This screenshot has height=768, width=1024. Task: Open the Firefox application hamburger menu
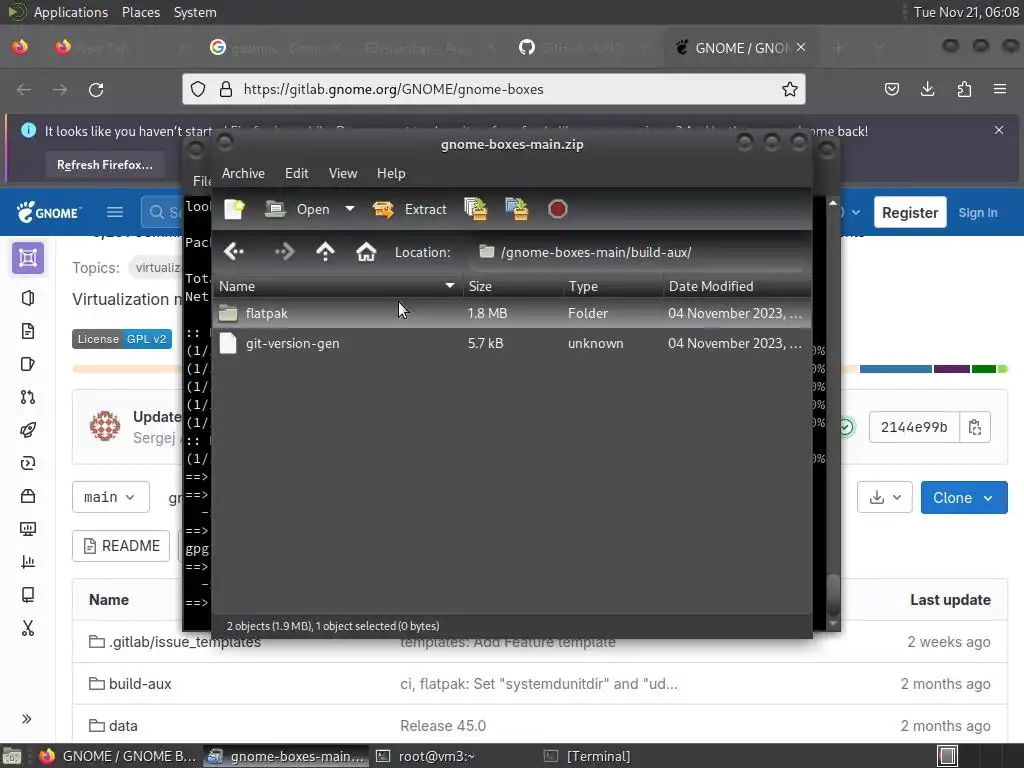[1000, 89]
